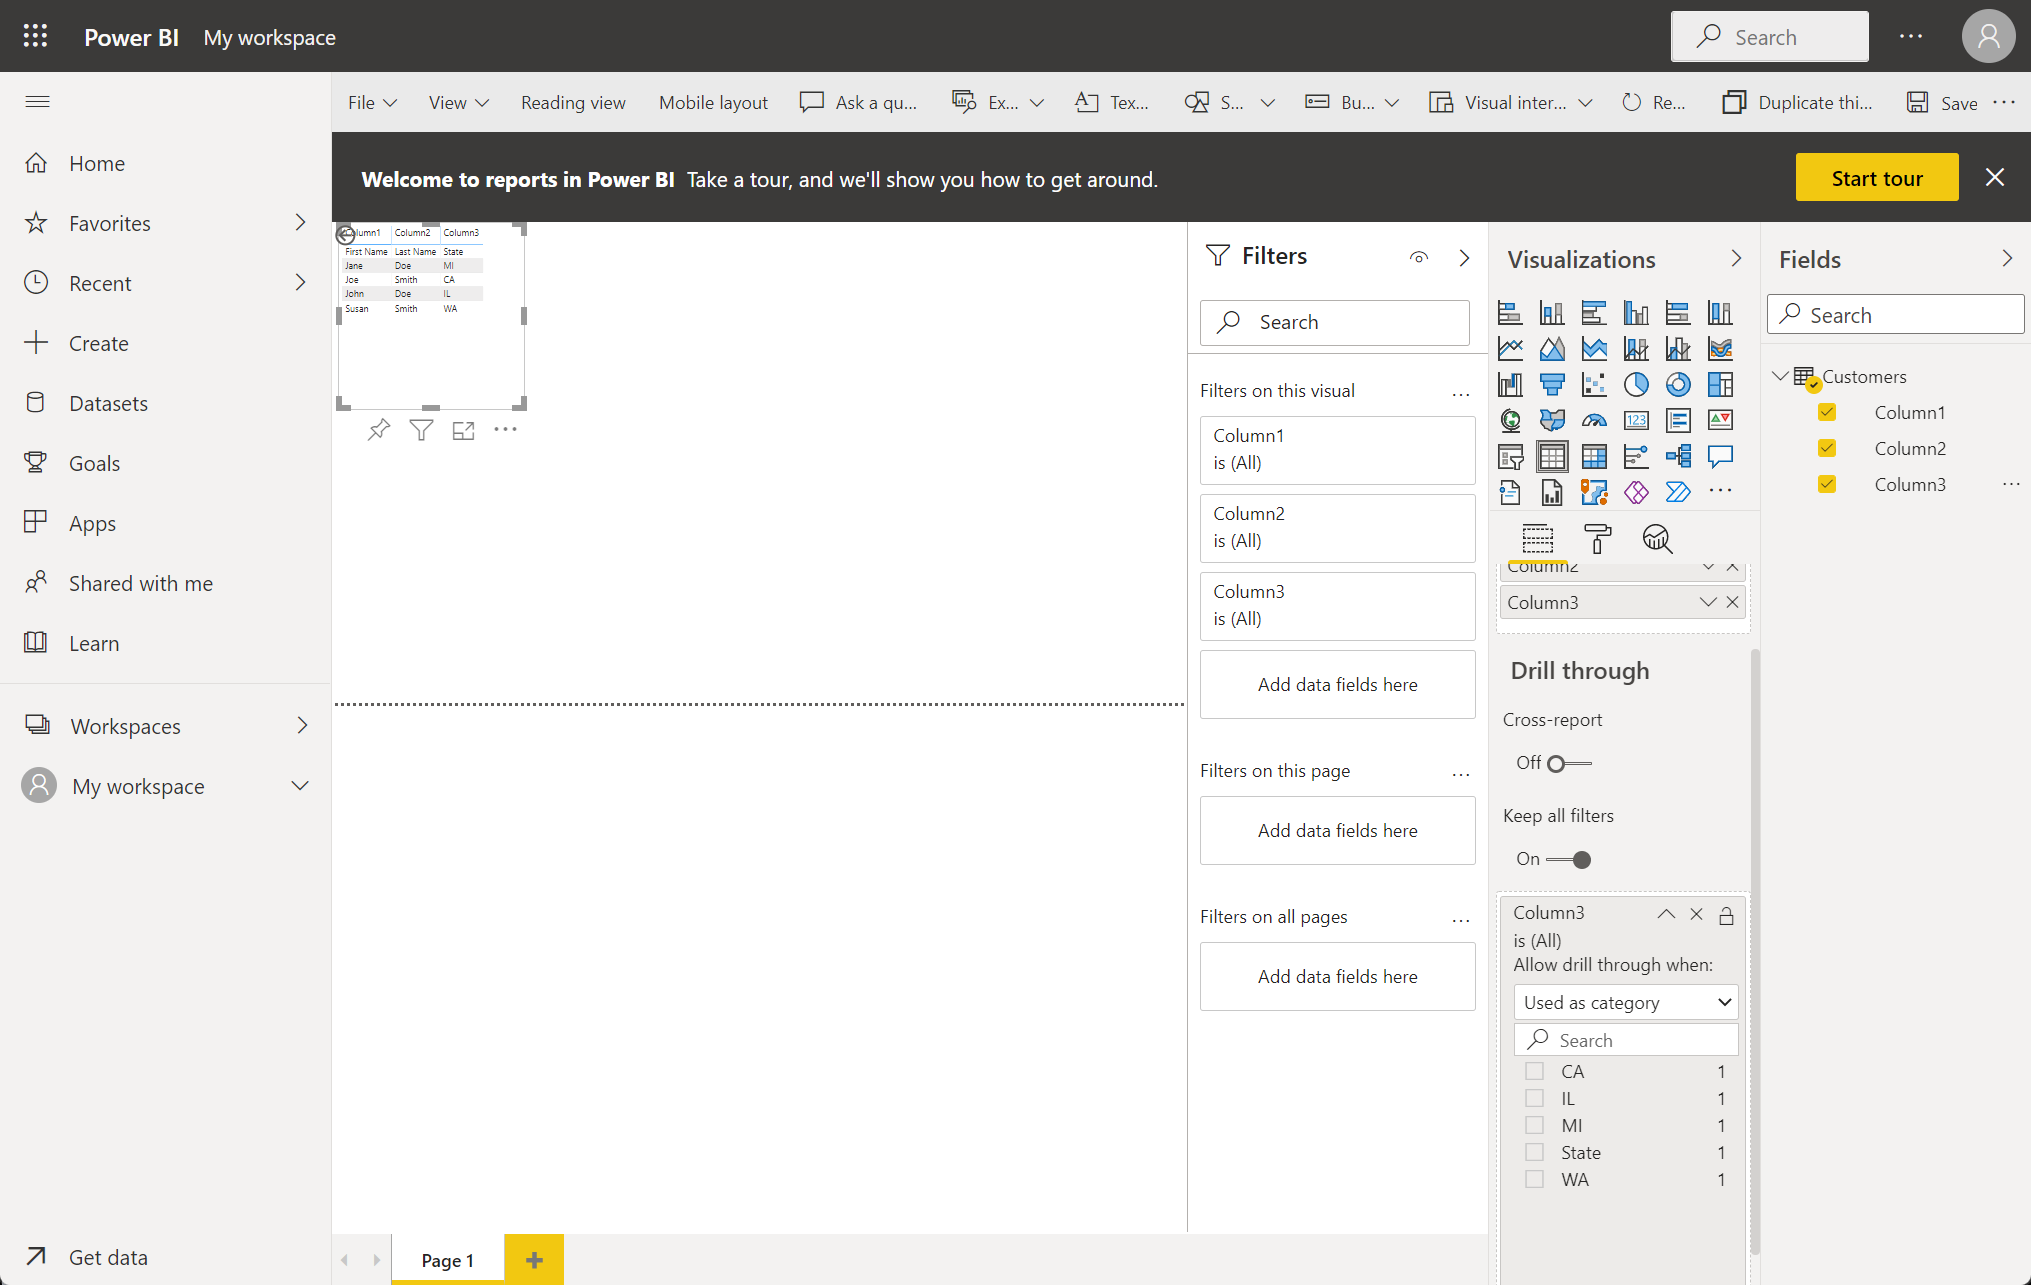2031x1285 pixels.
Task: Open the Analytics magnifier tab
Action: click(x=1656, y=539)
